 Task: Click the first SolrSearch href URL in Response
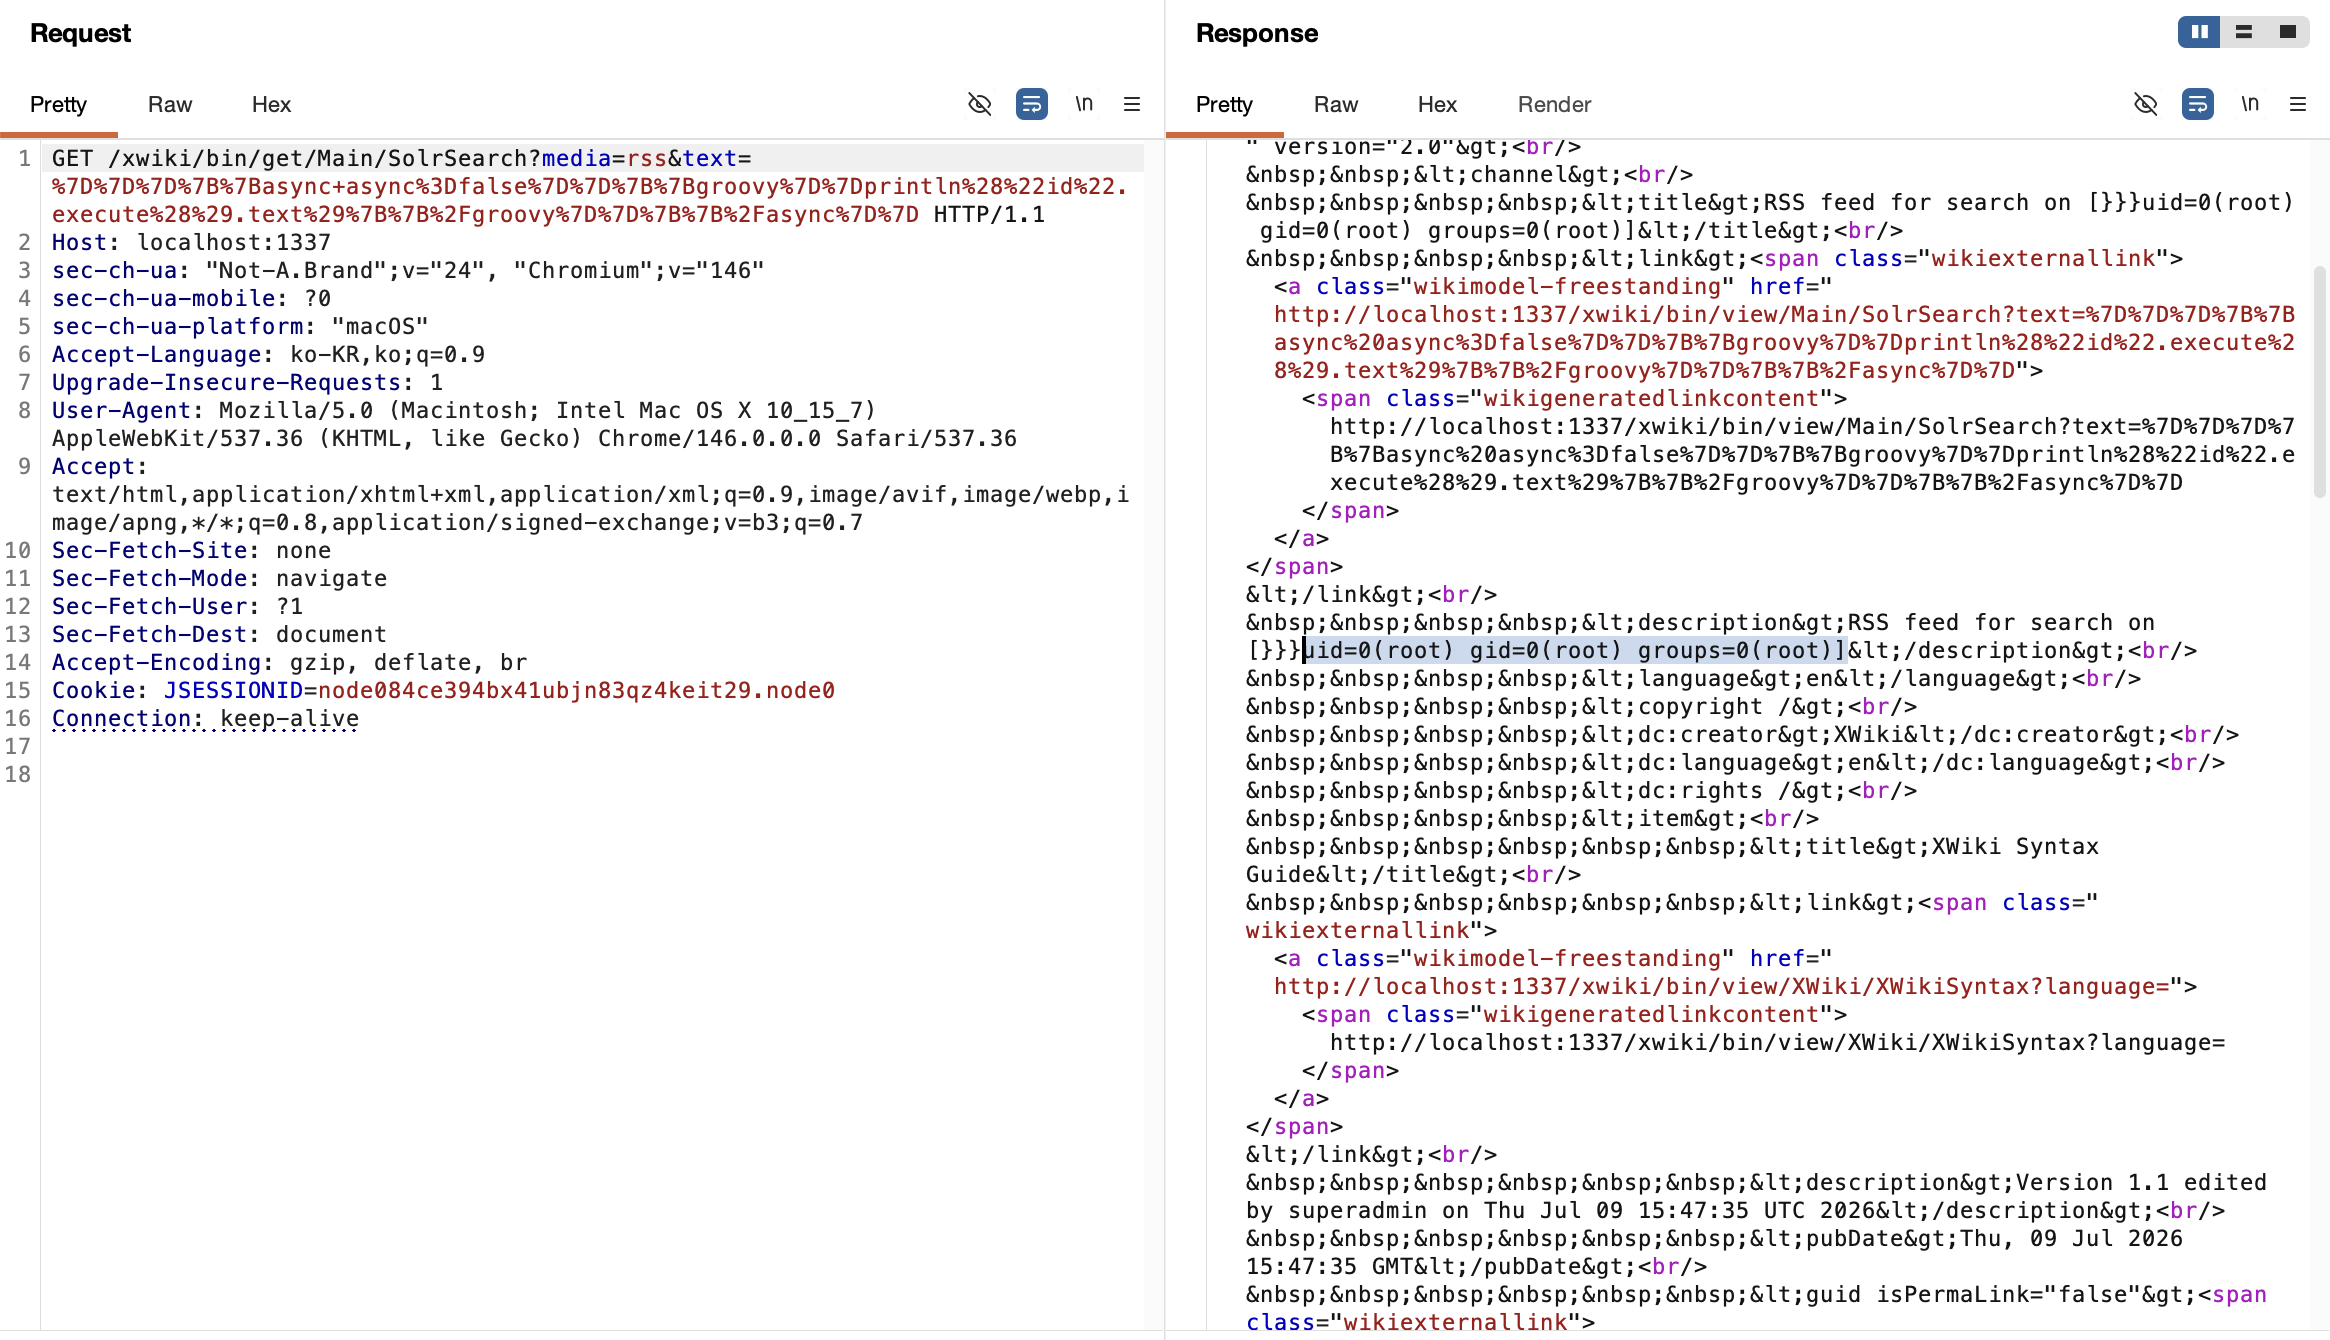1784,342
